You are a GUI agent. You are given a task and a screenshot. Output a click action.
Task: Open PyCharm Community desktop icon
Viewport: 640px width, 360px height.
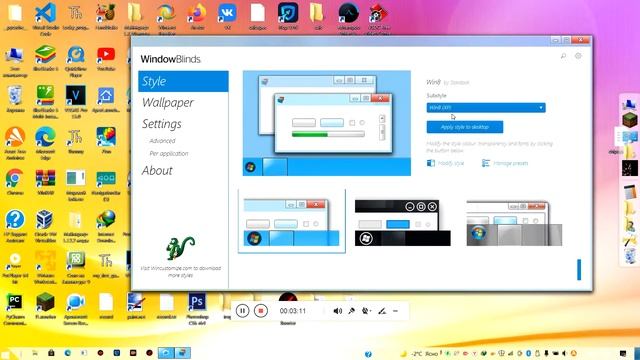(x=15, y=309)
